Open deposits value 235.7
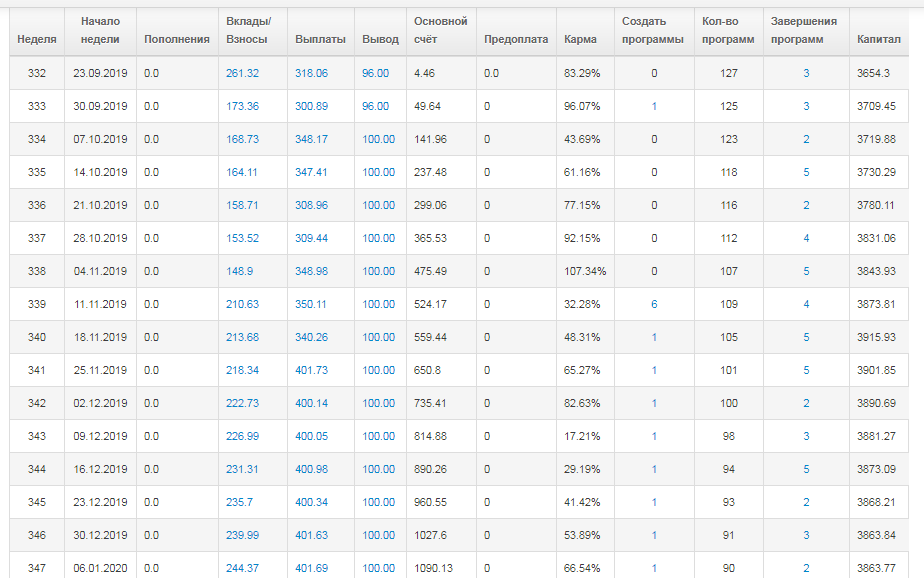The image size is (924, 578). coord(239,502)
